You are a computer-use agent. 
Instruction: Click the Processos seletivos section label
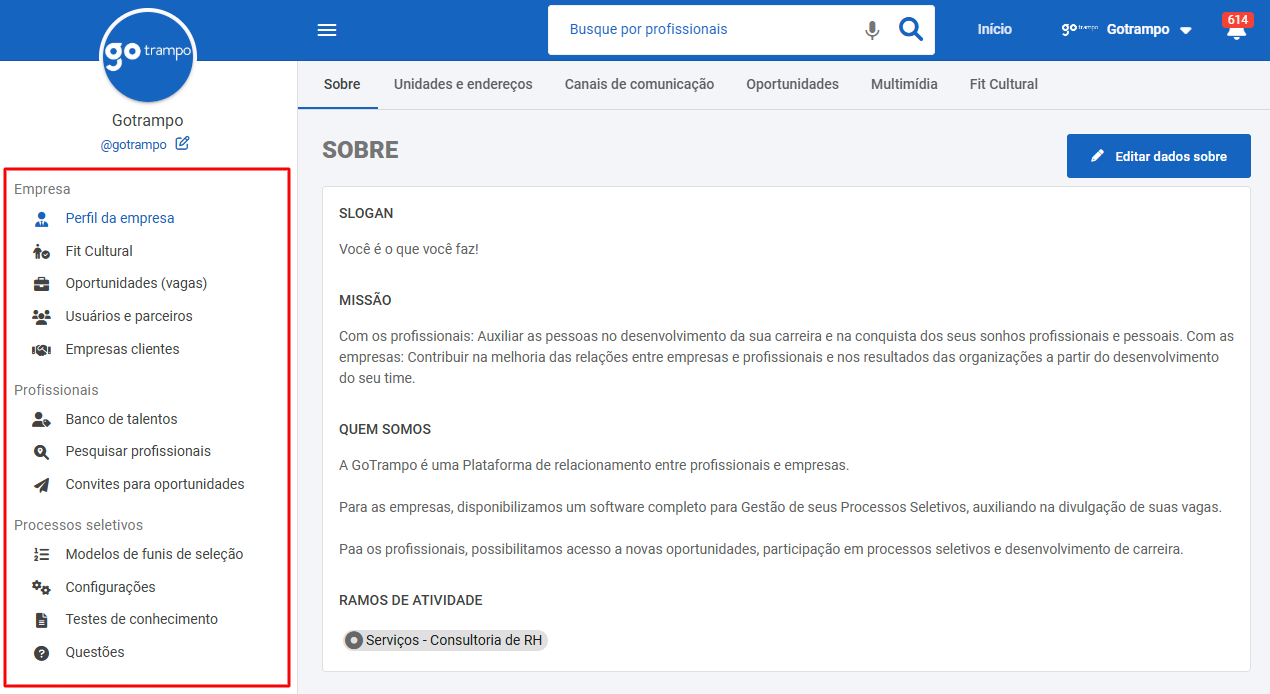click(x=78, y=525)
